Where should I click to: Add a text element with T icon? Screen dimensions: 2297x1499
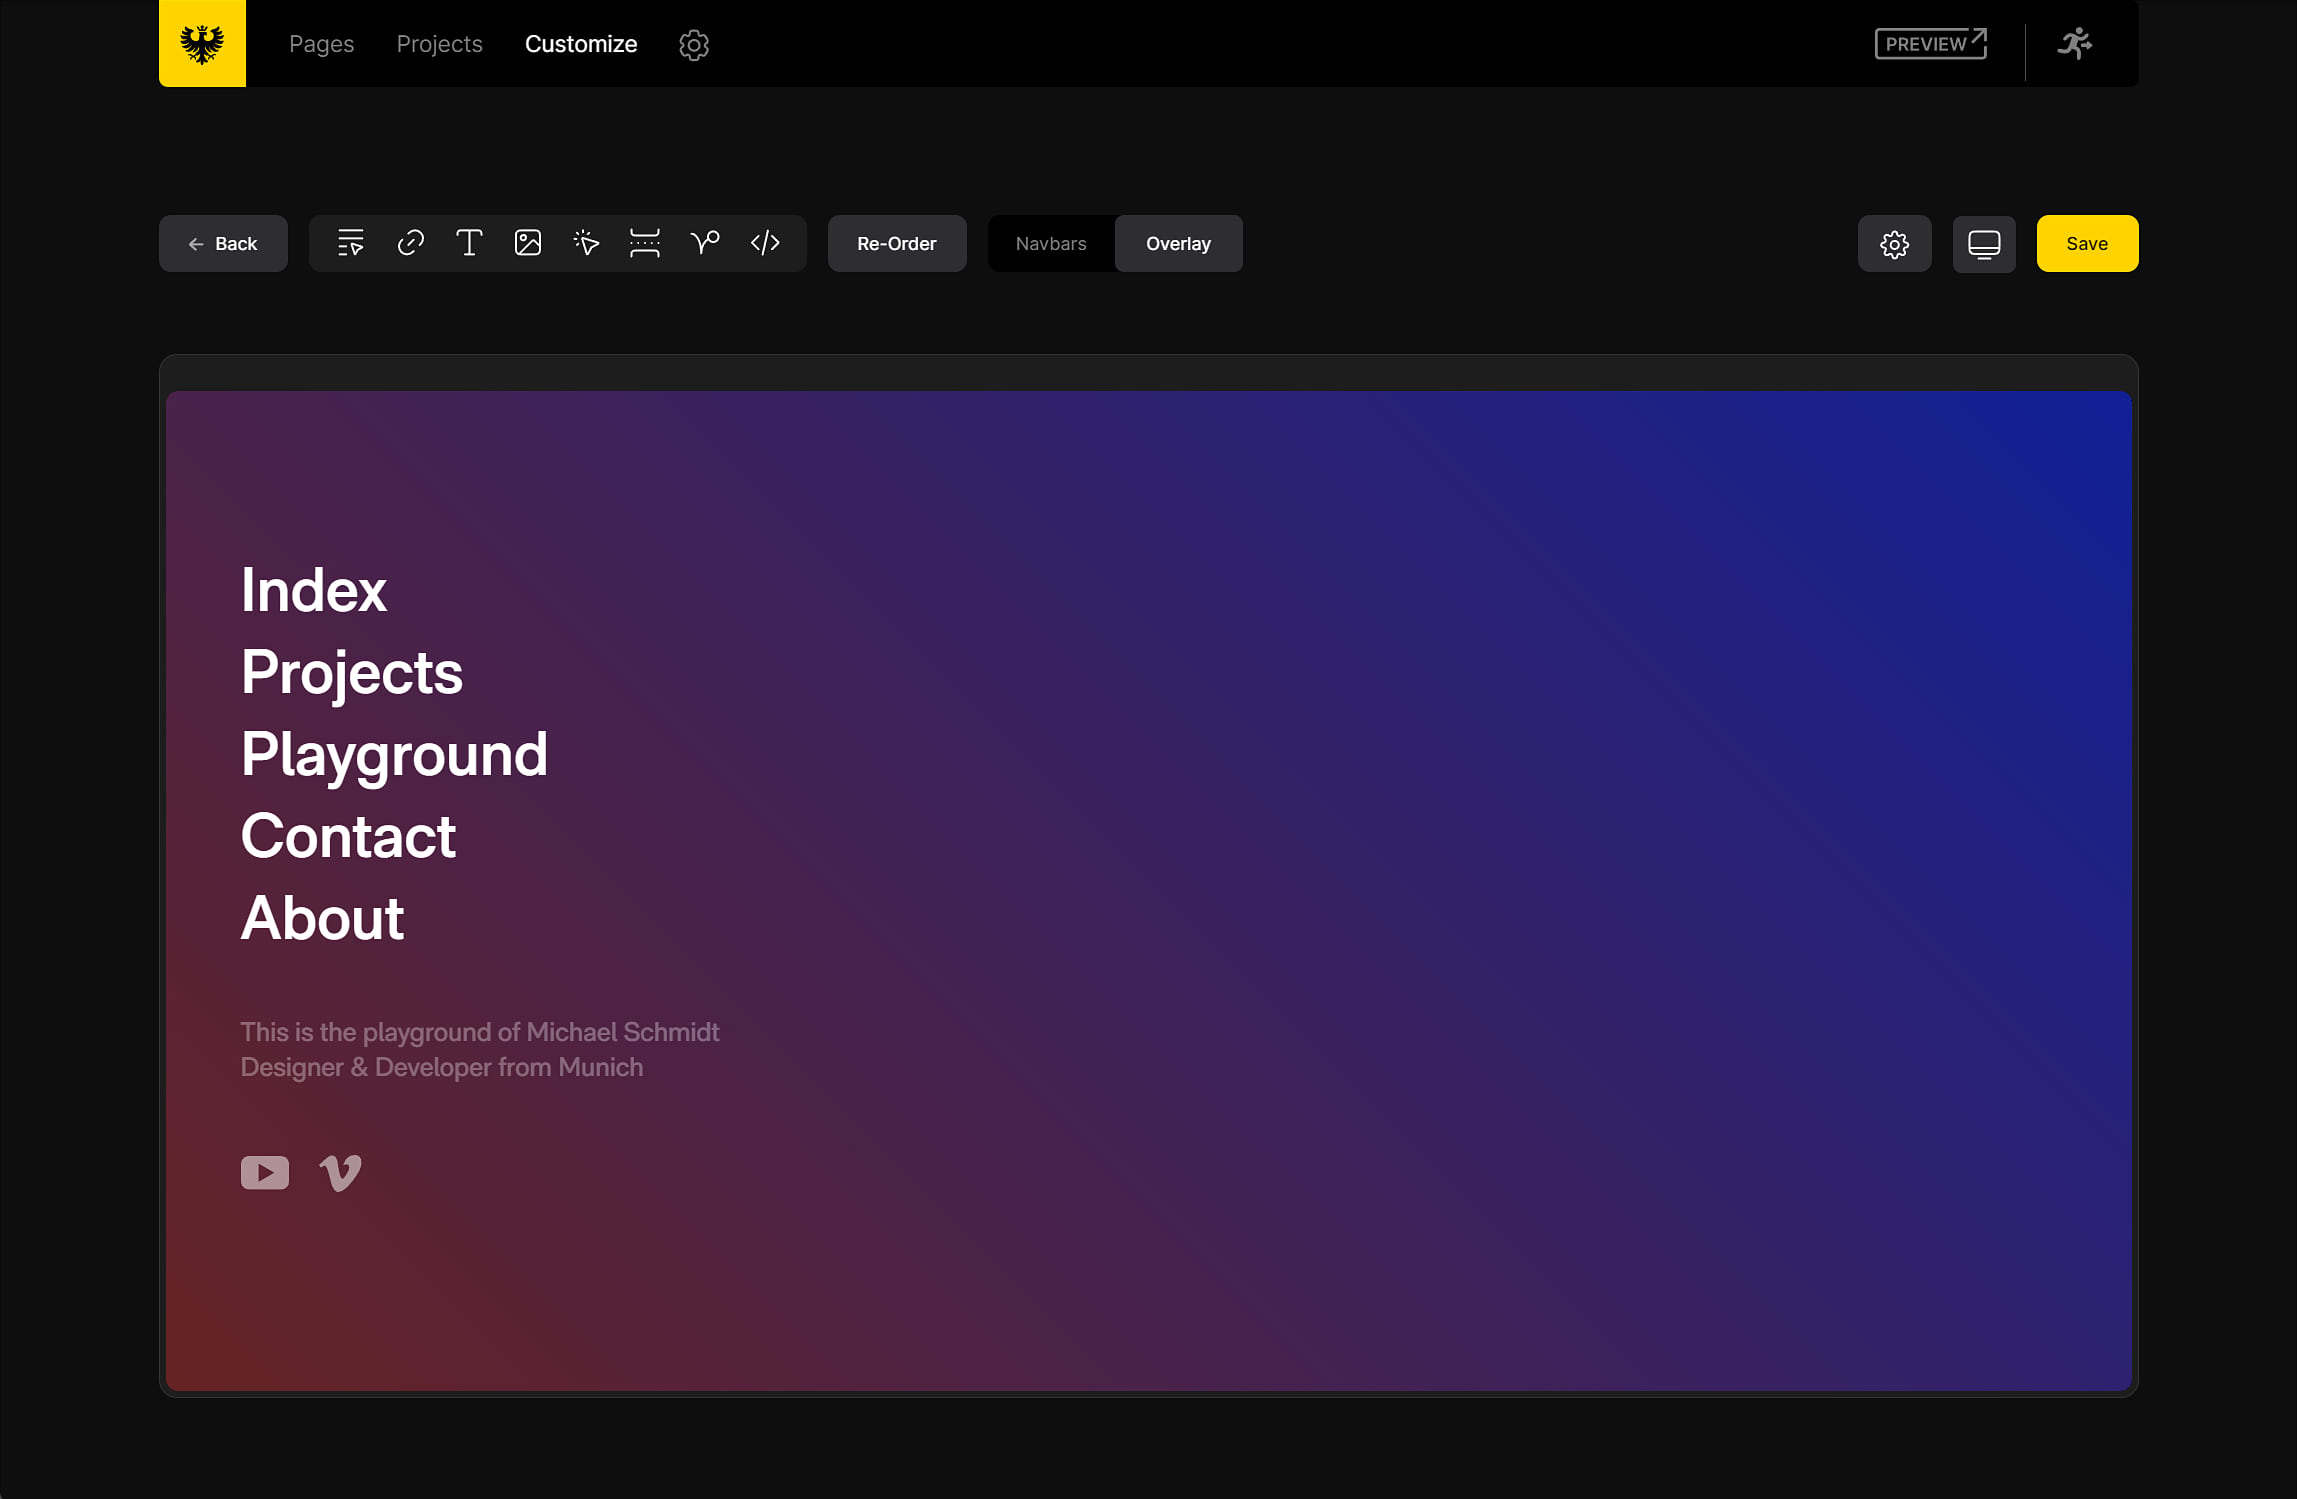469,243
